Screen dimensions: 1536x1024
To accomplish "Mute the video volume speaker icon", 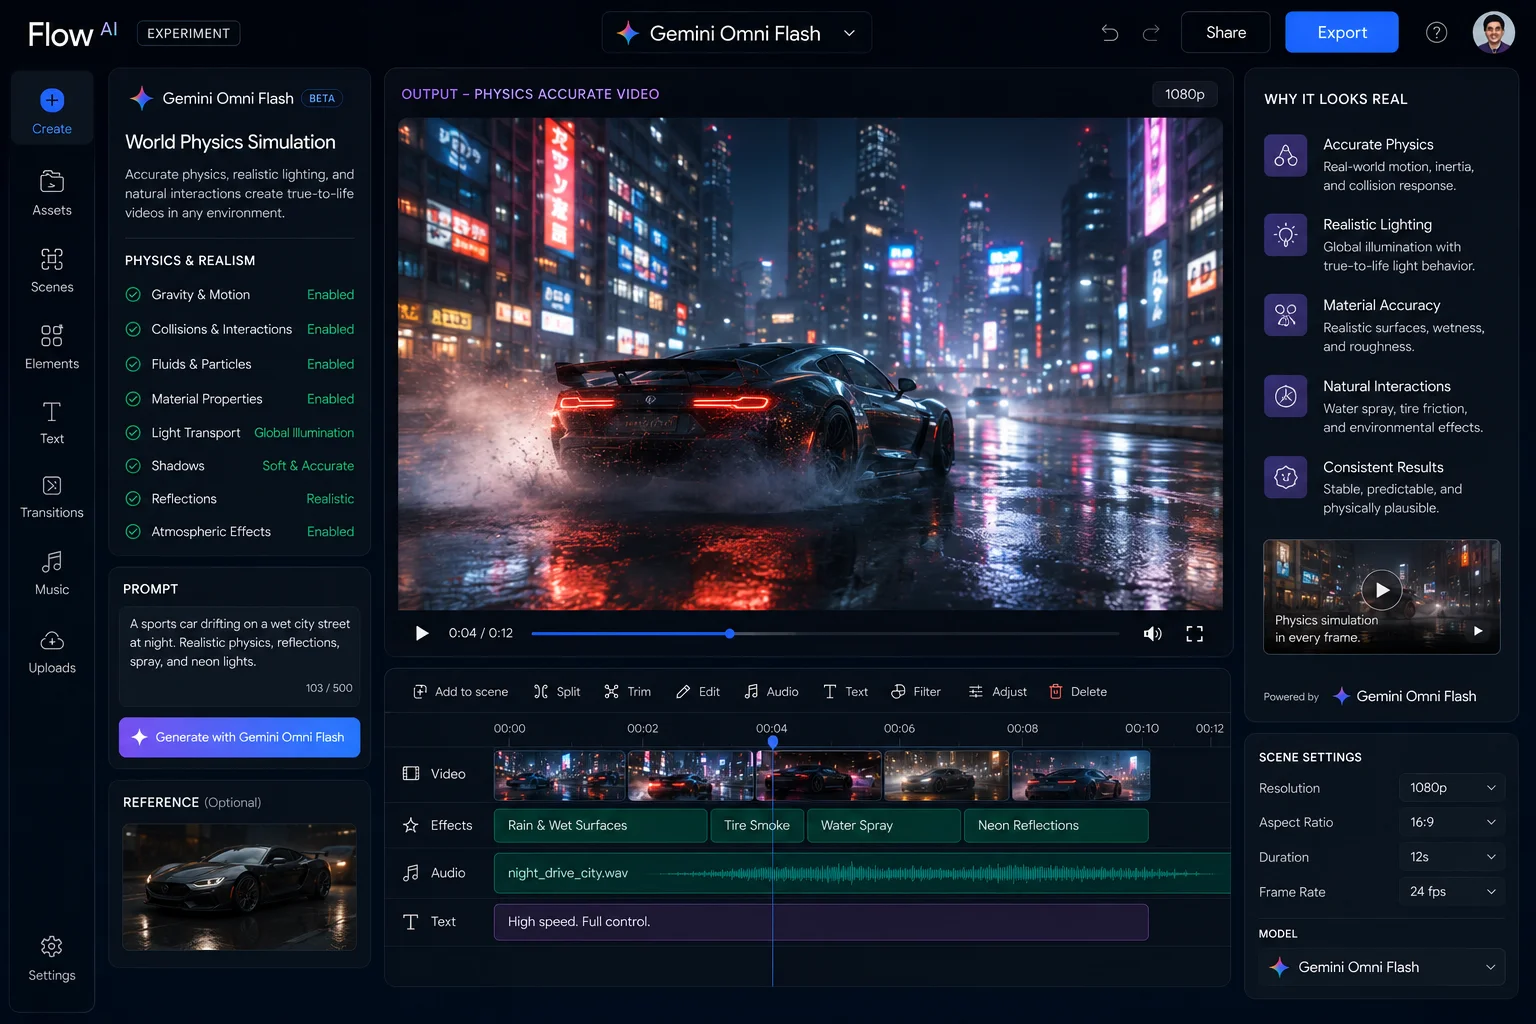I will (1153, 633).
